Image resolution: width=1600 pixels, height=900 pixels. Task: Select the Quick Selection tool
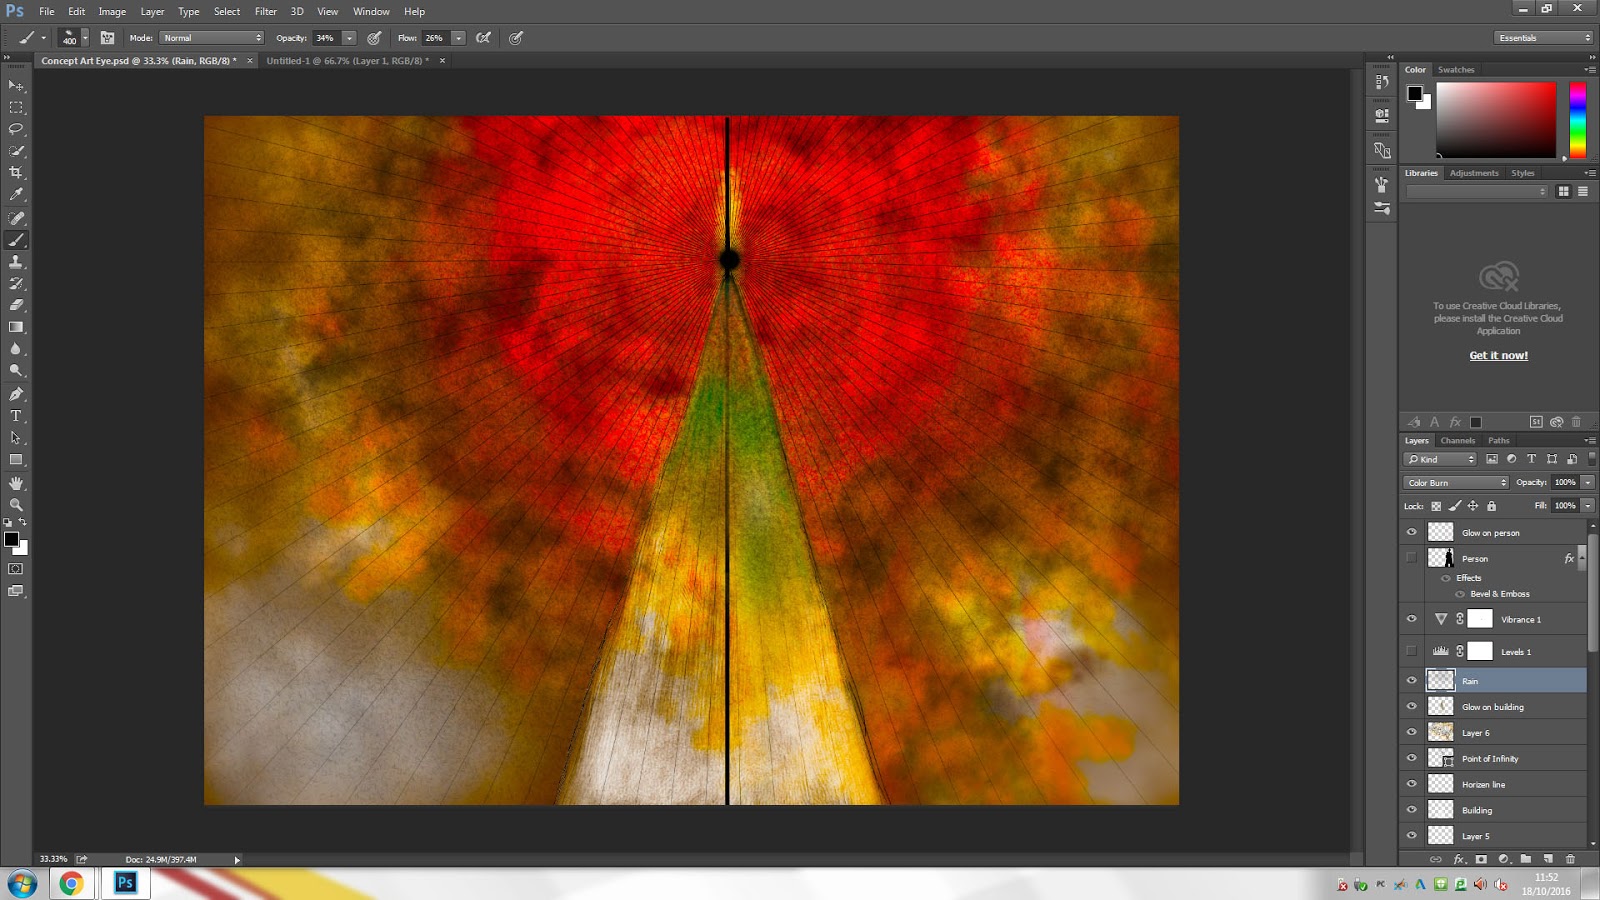[16, 151]
